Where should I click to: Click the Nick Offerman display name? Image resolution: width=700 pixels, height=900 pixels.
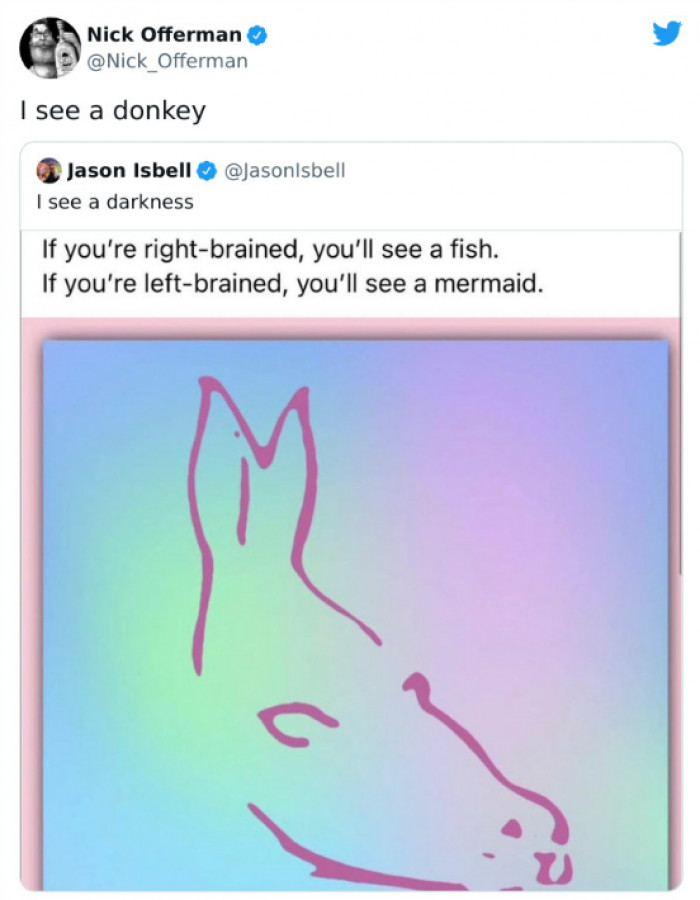pyautogui.click(x=163, y=35)
